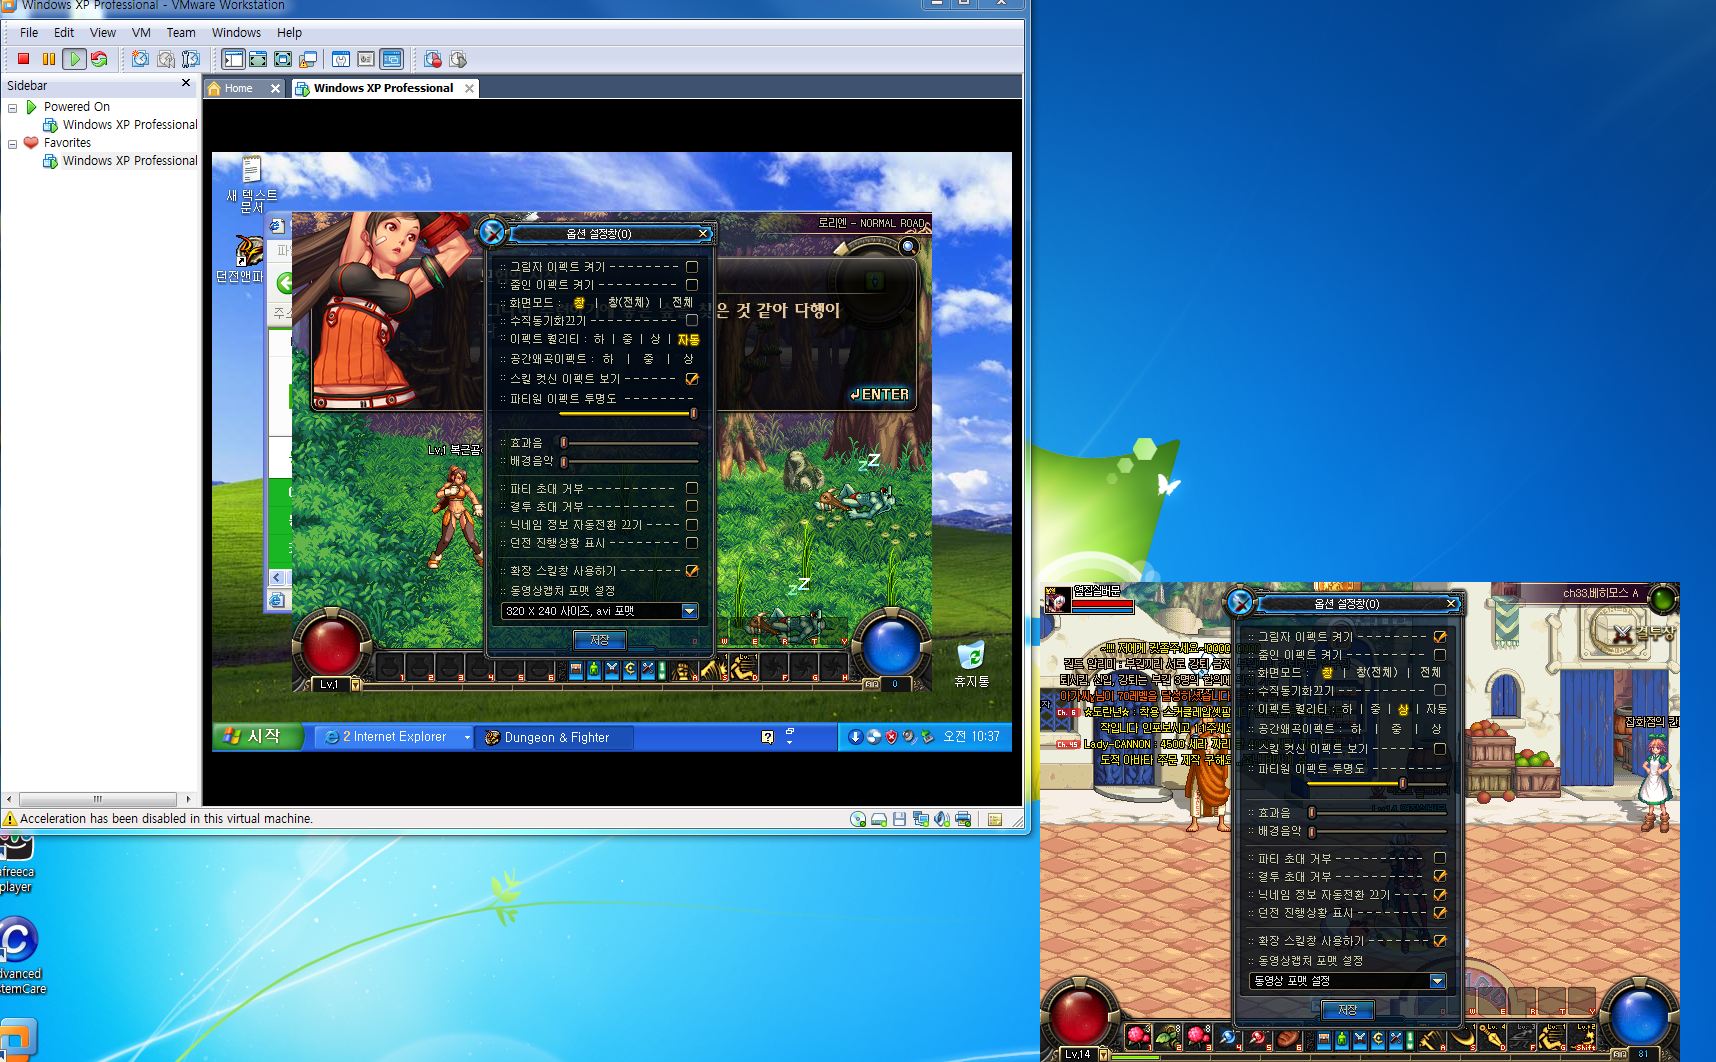Screen dimensions: 1716x1062
Task: Open the Team menu
Action: 181,32
